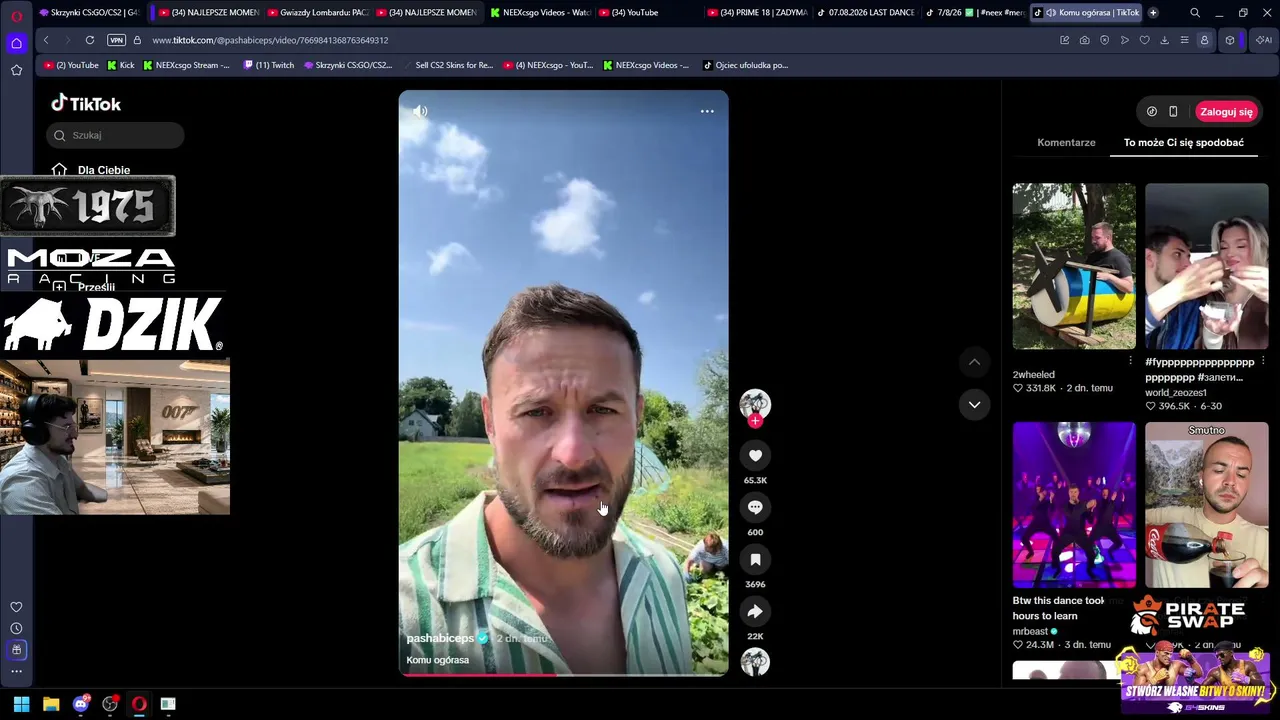Open options for the 2wheeled video

coord(1131,361)
